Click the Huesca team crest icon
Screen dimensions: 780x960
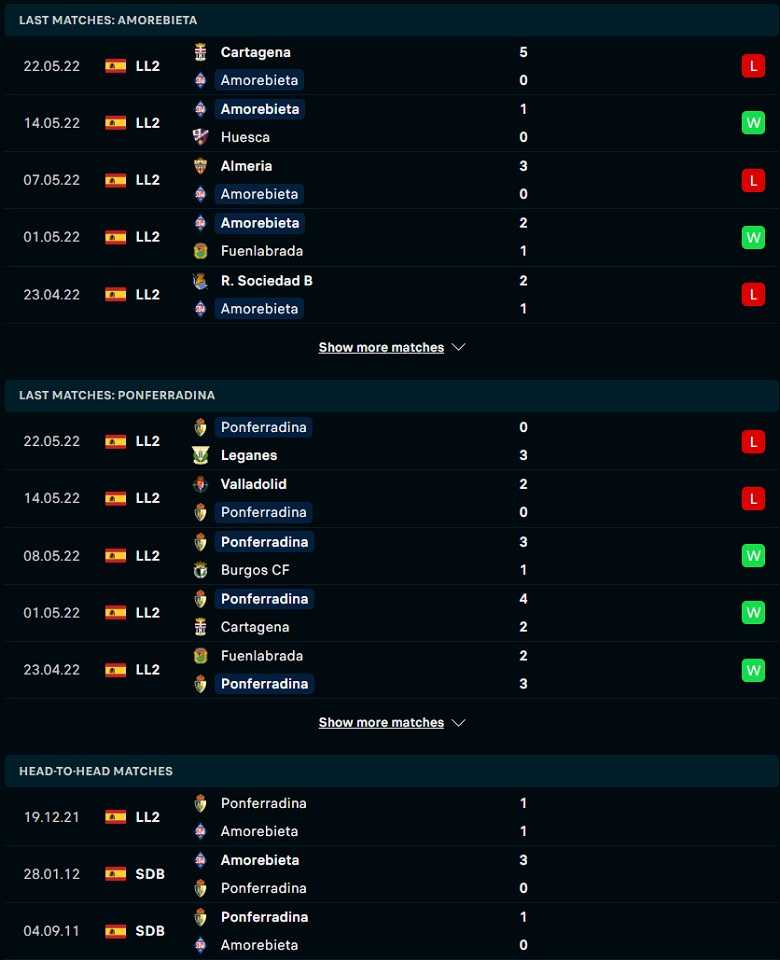tap(200, 137)
